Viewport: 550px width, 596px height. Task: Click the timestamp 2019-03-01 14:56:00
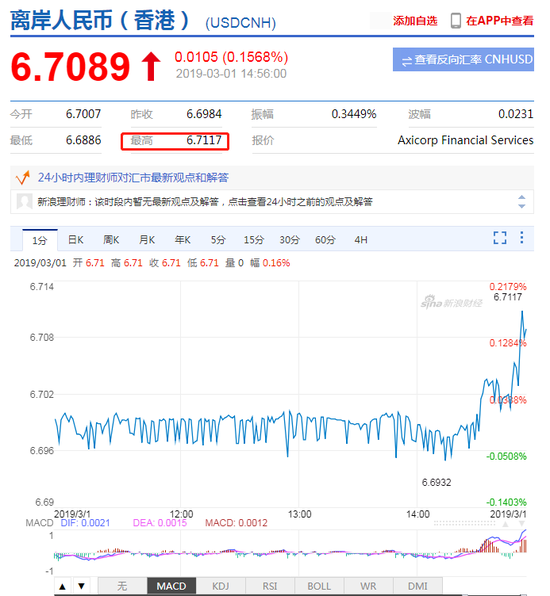(231, 74)
